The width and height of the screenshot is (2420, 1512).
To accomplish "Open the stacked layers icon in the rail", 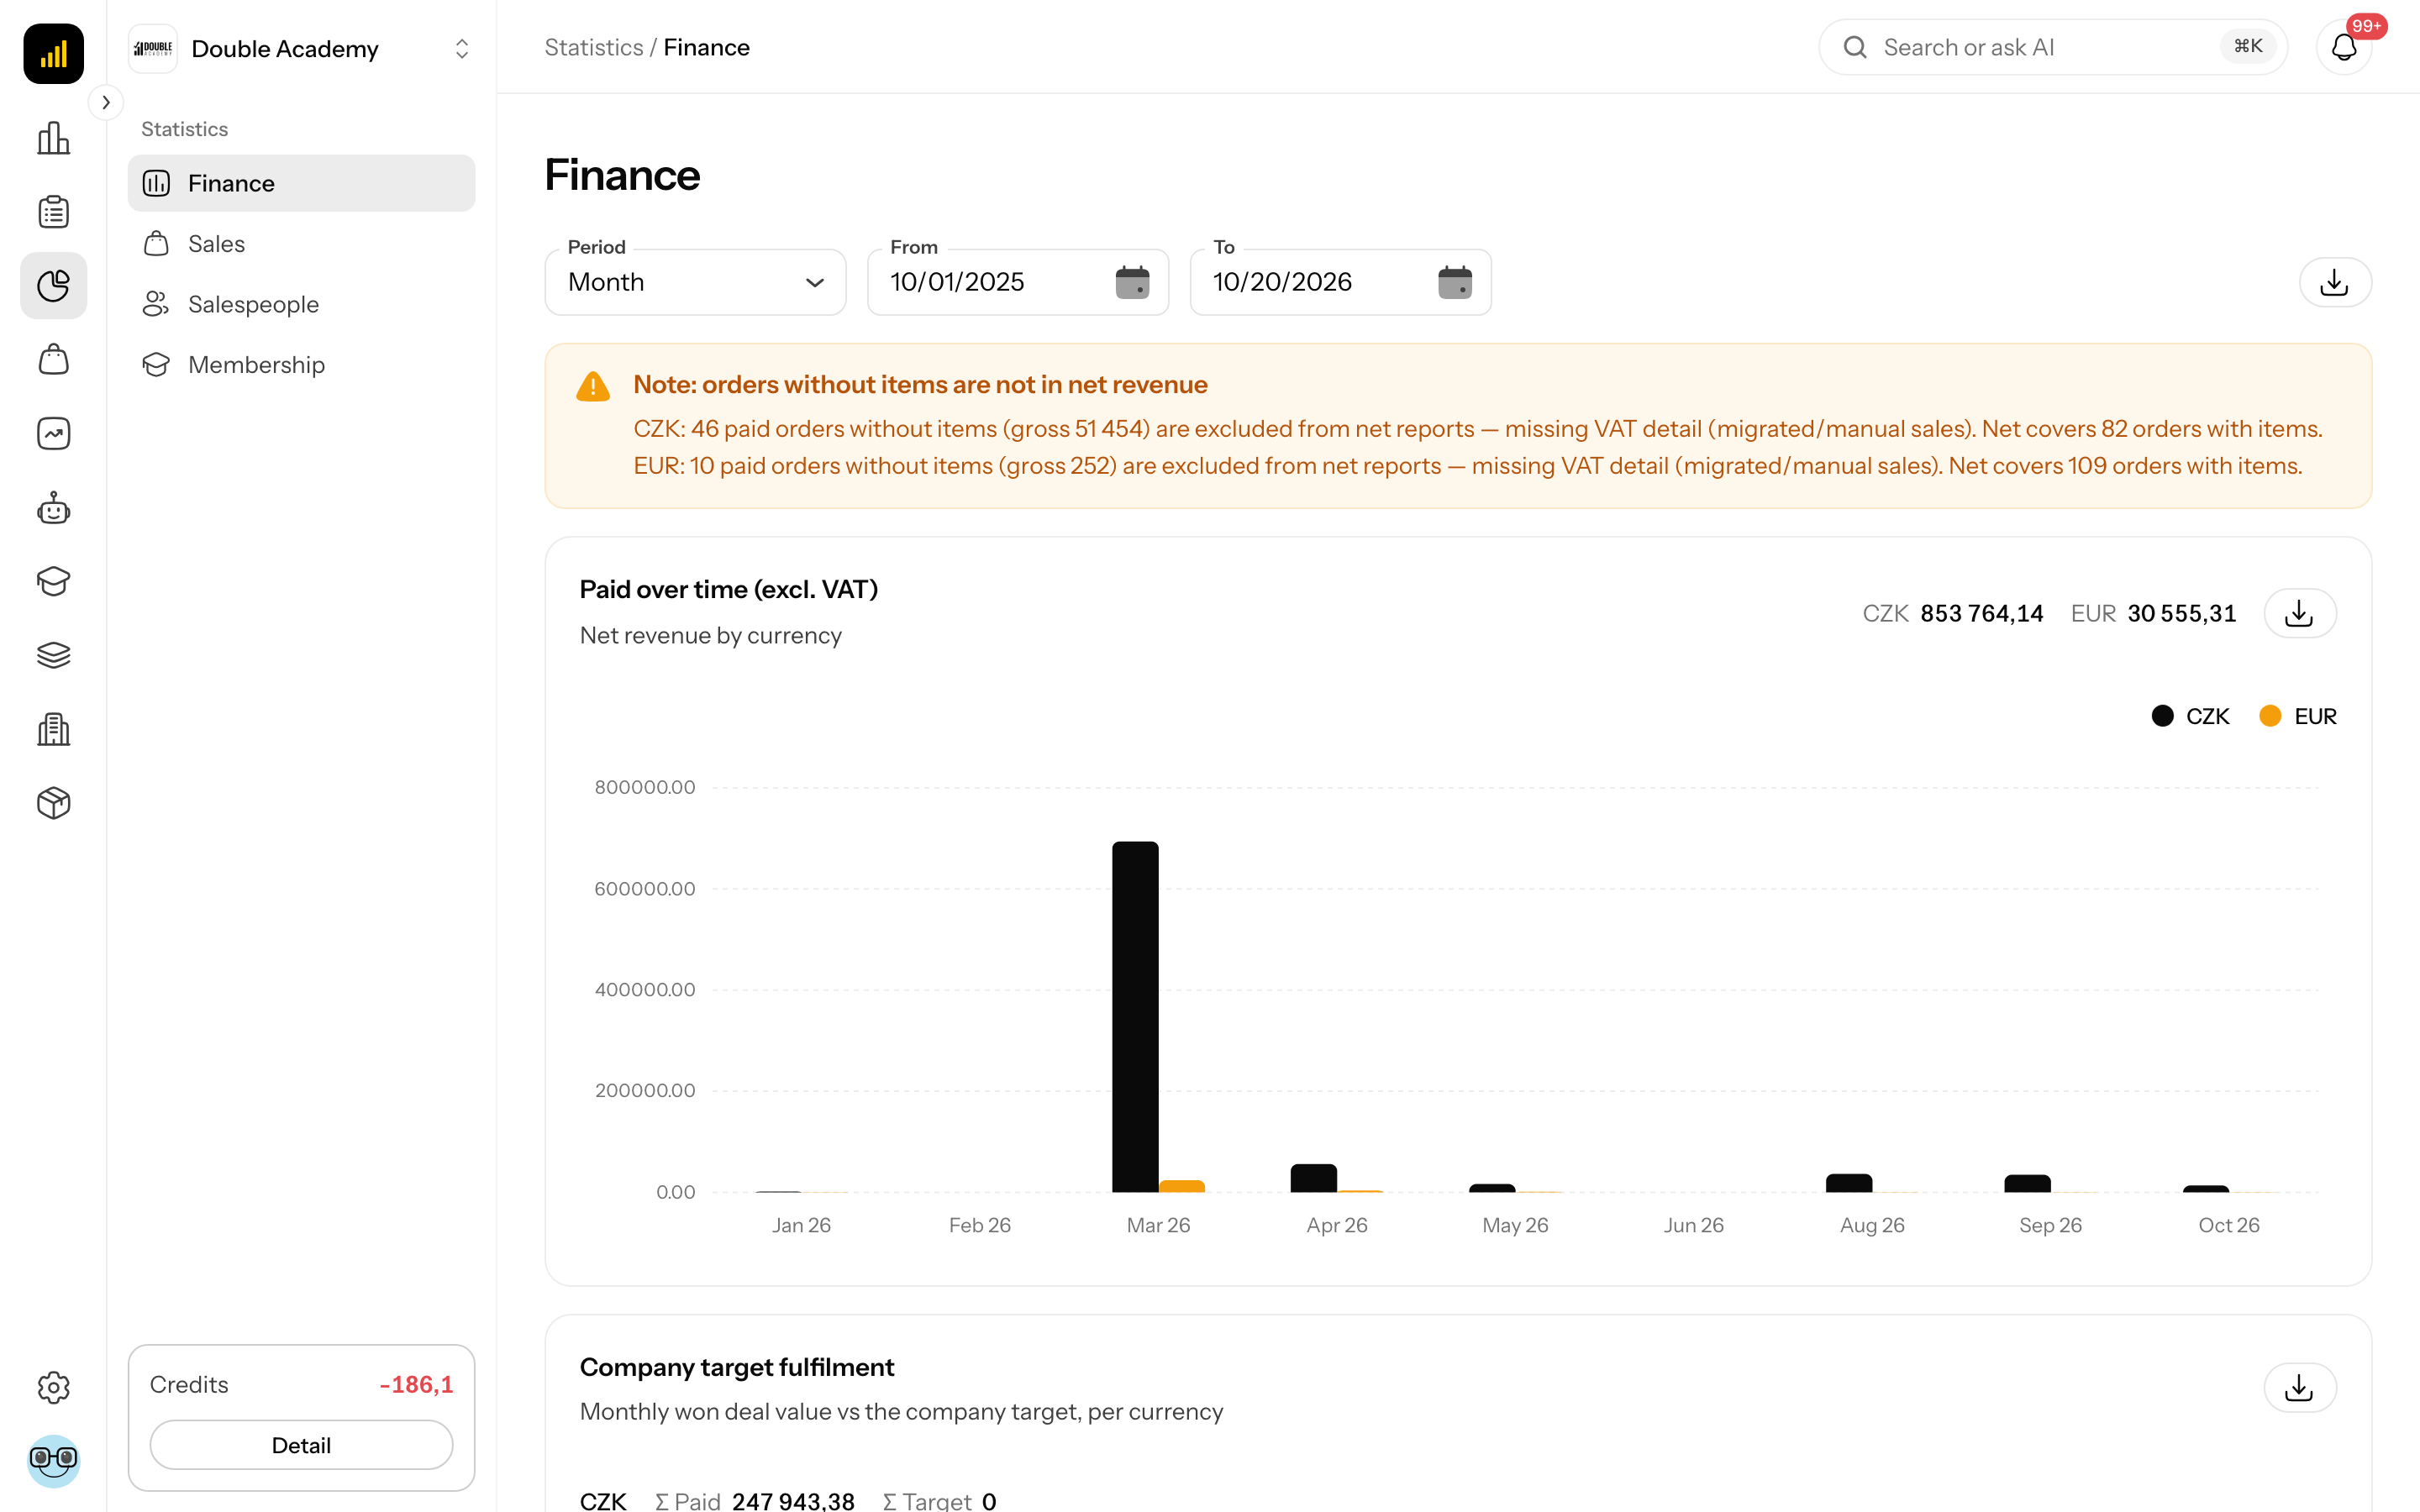I will (53, 655).
